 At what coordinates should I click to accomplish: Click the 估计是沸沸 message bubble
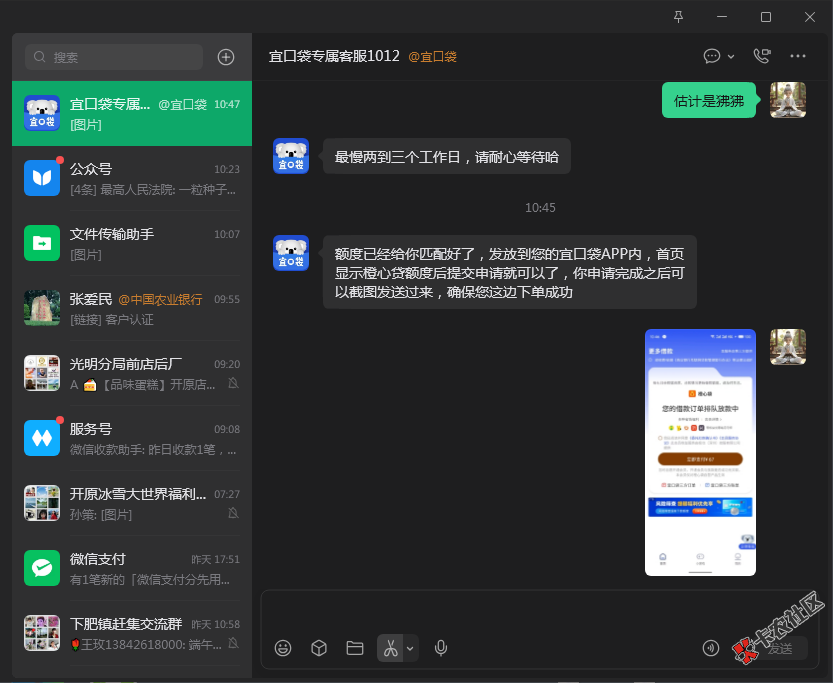tap(709, 100)
